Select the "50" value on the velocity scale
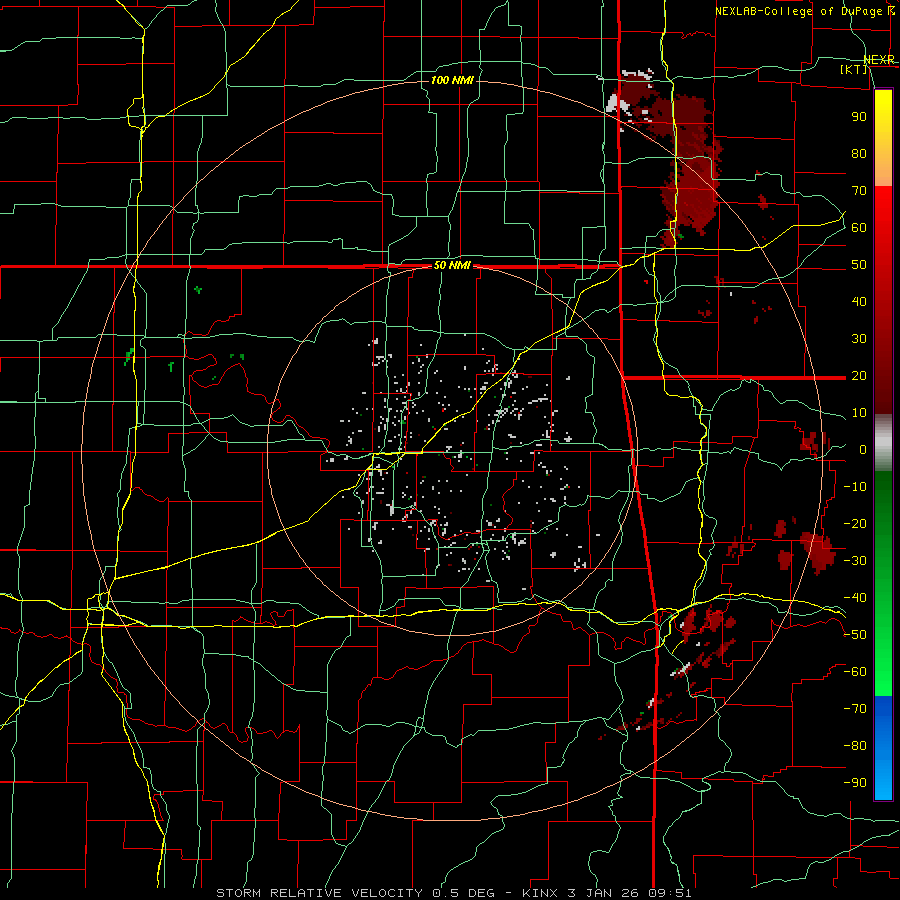 [x=859, y=265]
